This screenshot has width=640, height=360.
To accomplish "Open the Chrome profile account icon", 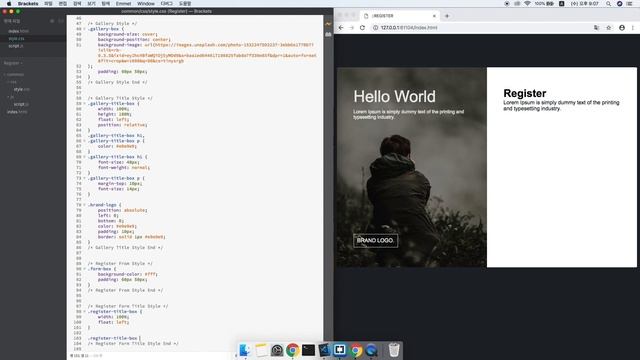I will pos(622,28).
